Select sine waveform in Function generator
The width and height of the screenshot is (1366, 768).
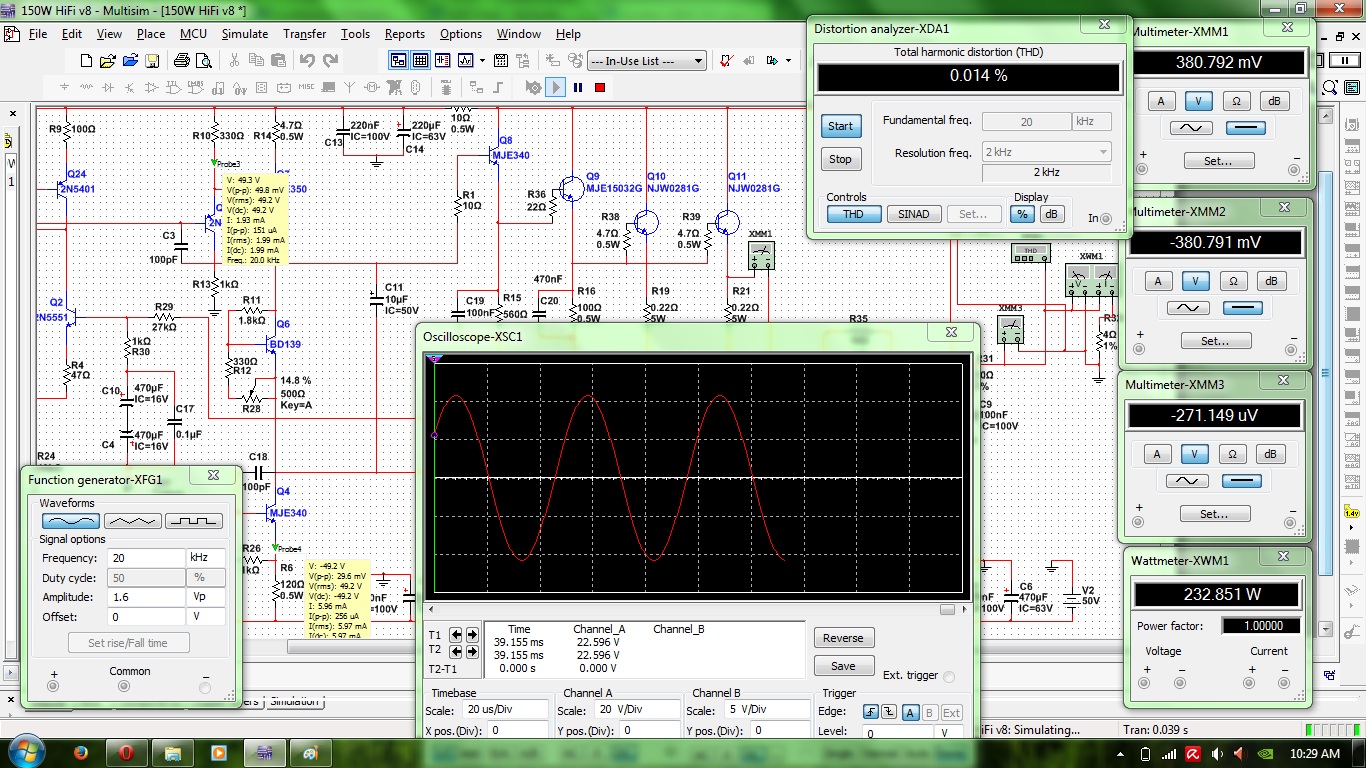coord(70,521)
